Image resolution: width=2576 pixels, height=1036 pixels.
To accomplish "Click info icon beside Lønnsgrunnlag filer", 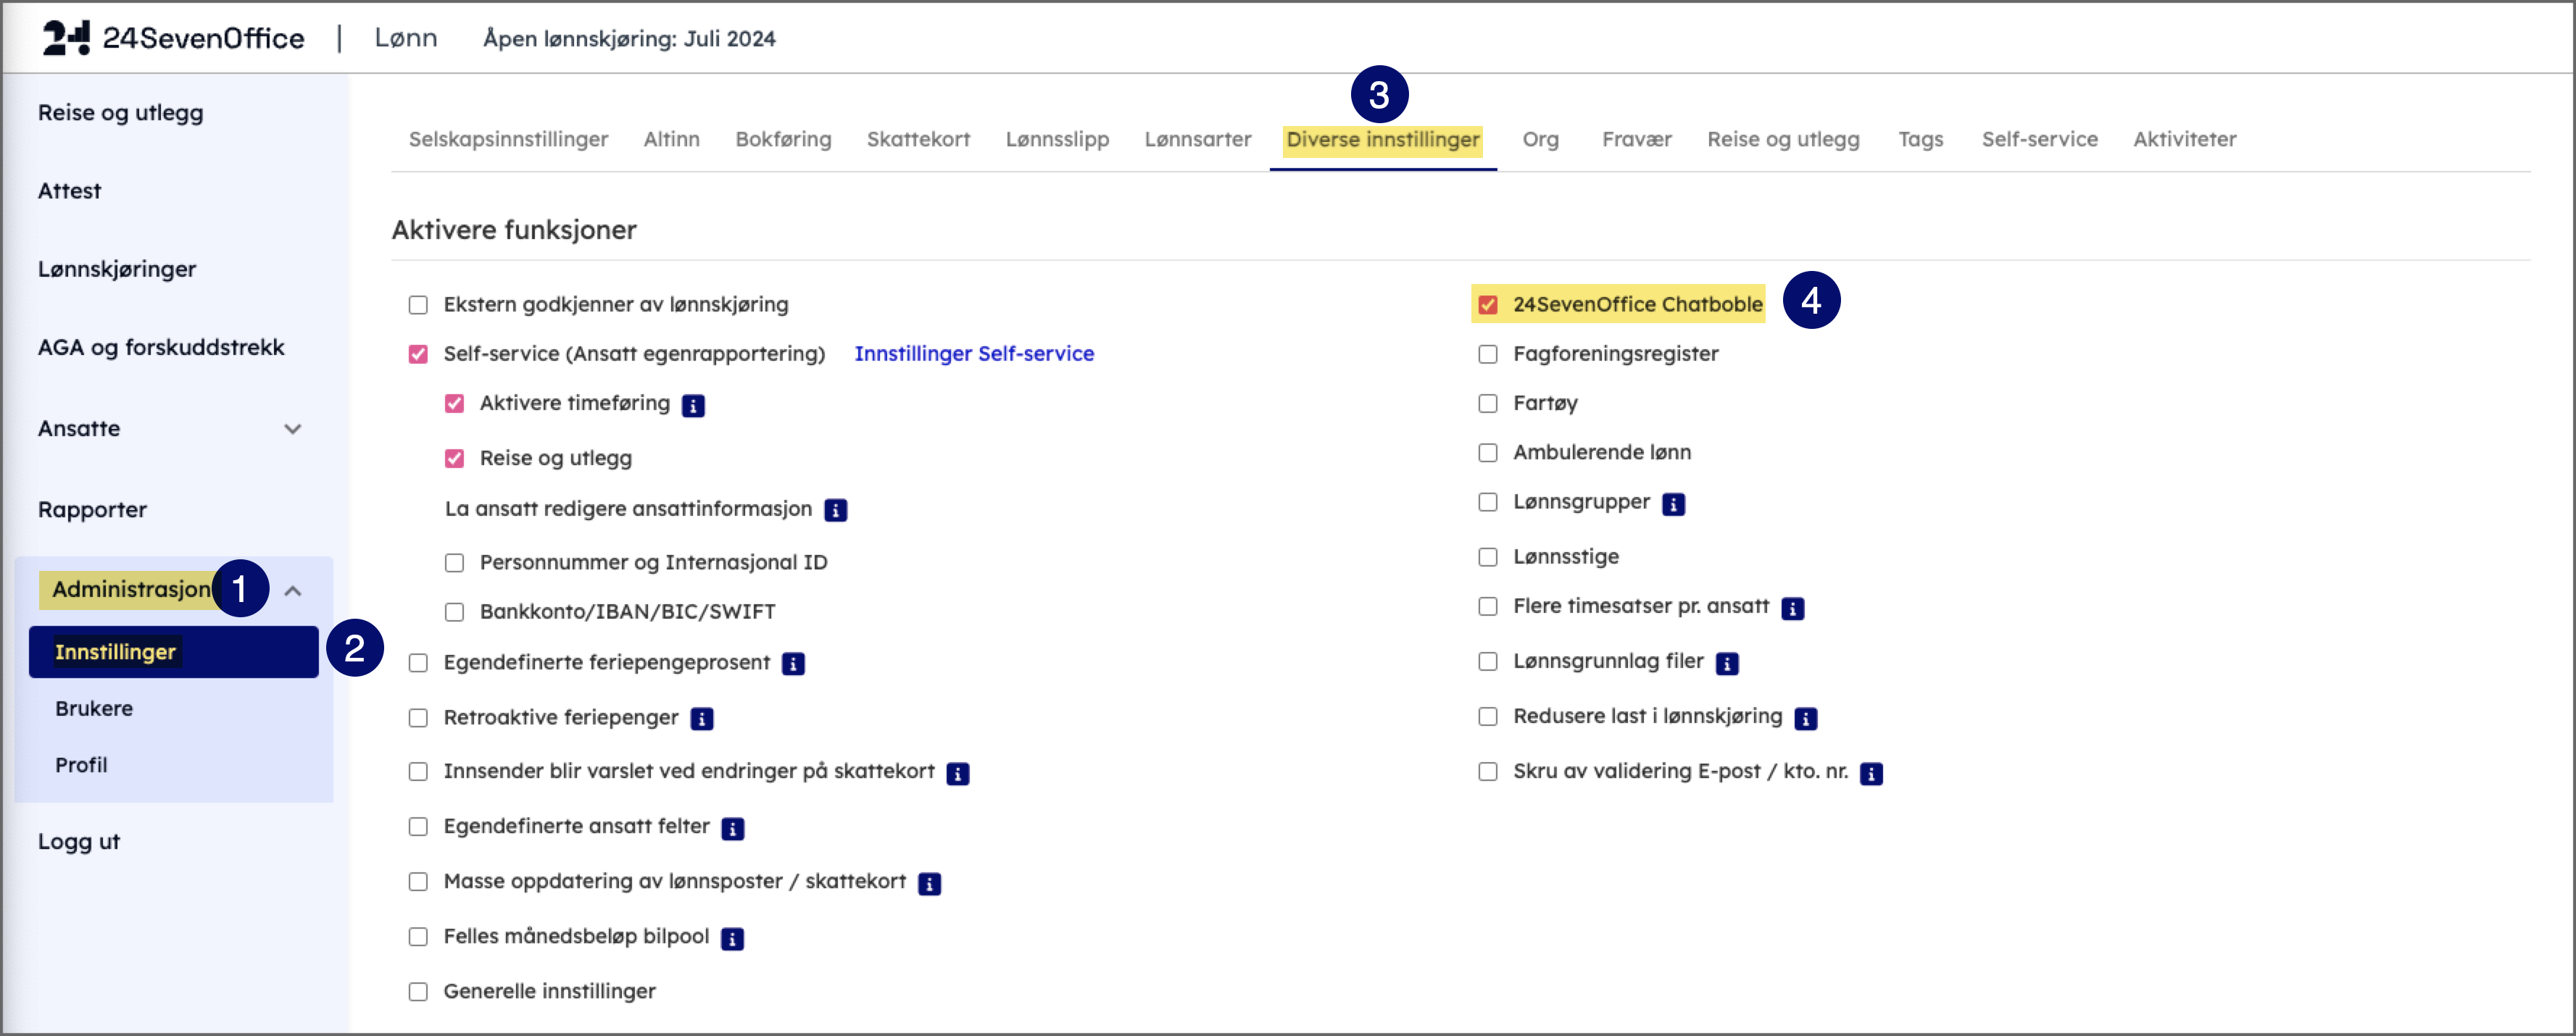I will pos(1727,663).
